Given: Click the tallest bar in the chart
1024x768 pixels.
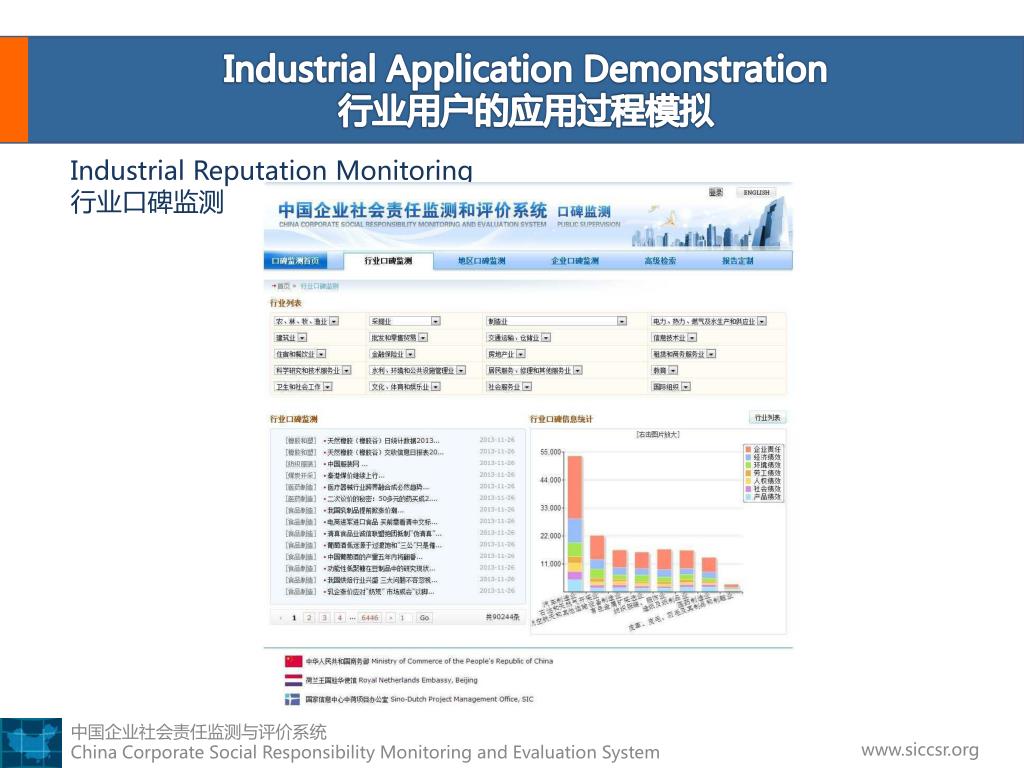Looking at the screenshot, I should click(575, 524).
